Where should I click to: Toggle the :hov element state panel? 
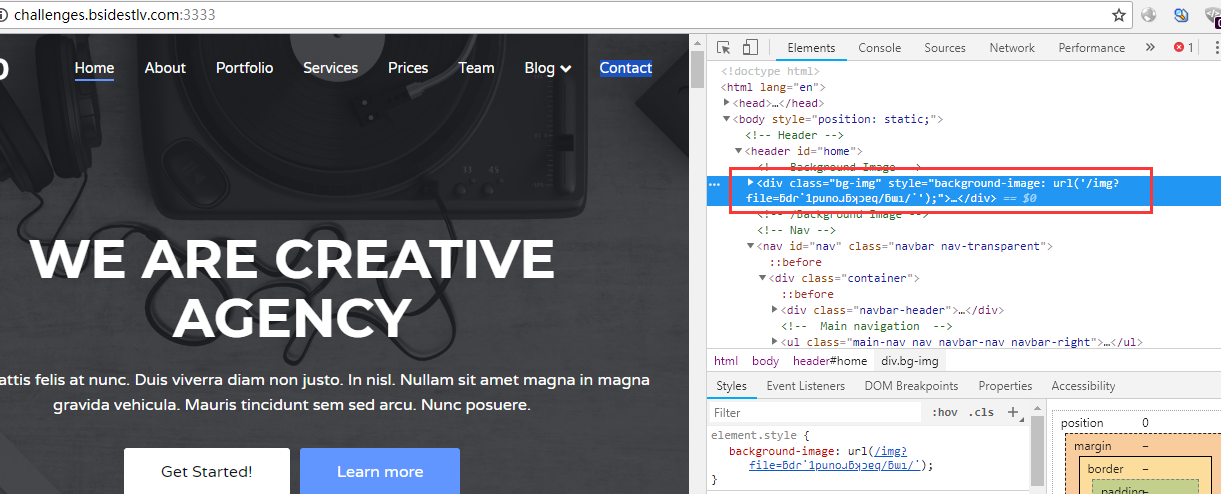click(944, 412)
